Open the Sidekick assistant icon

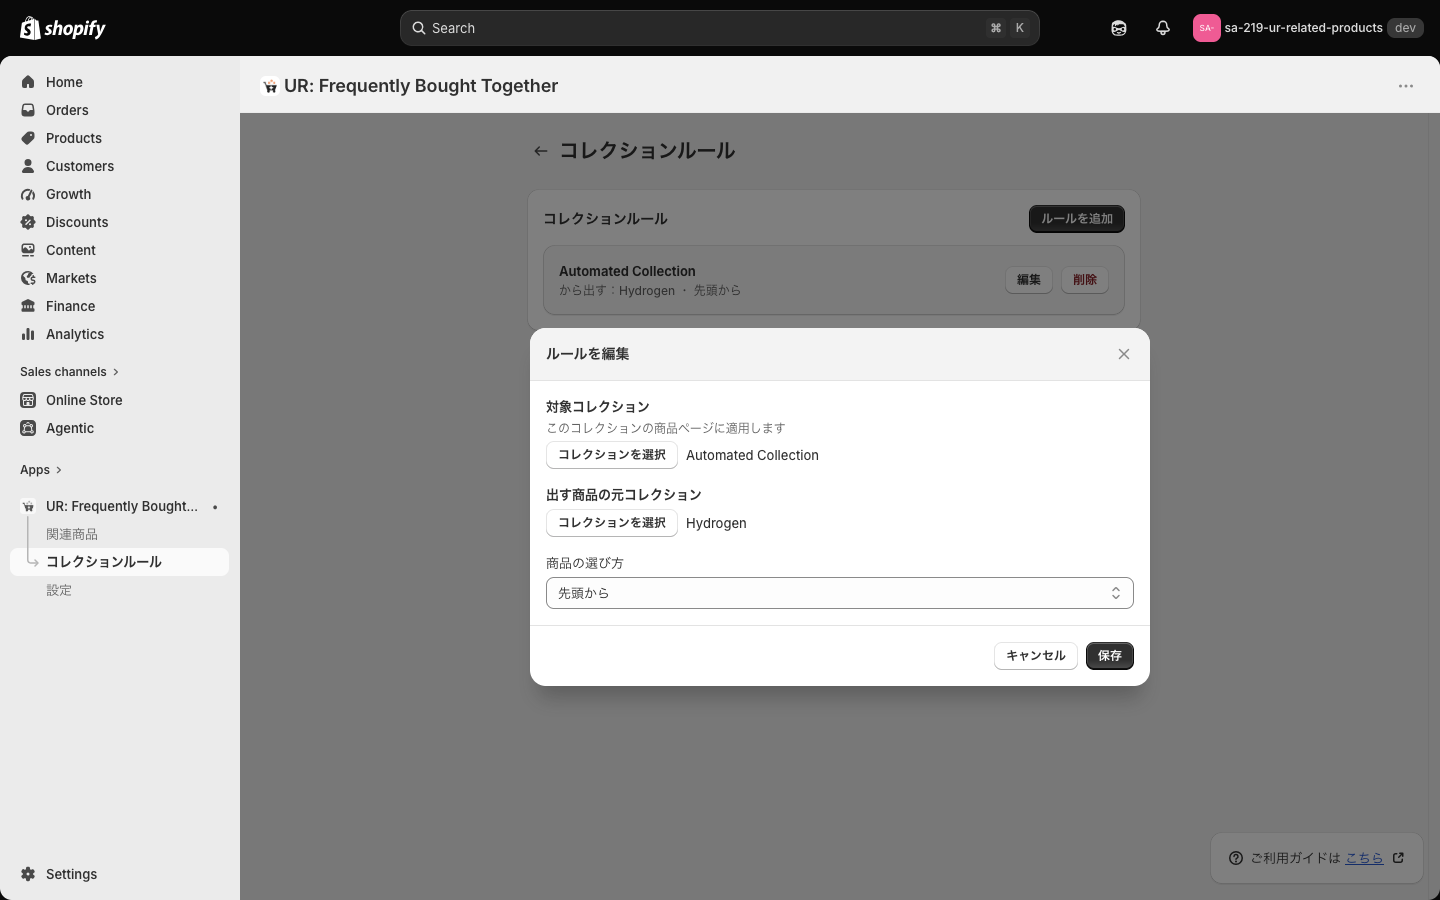pos(1119,28)
